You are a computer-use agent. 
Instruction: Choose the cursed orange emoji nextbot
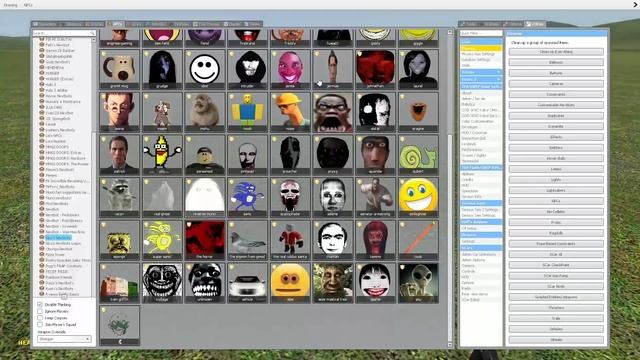(290, 283)
